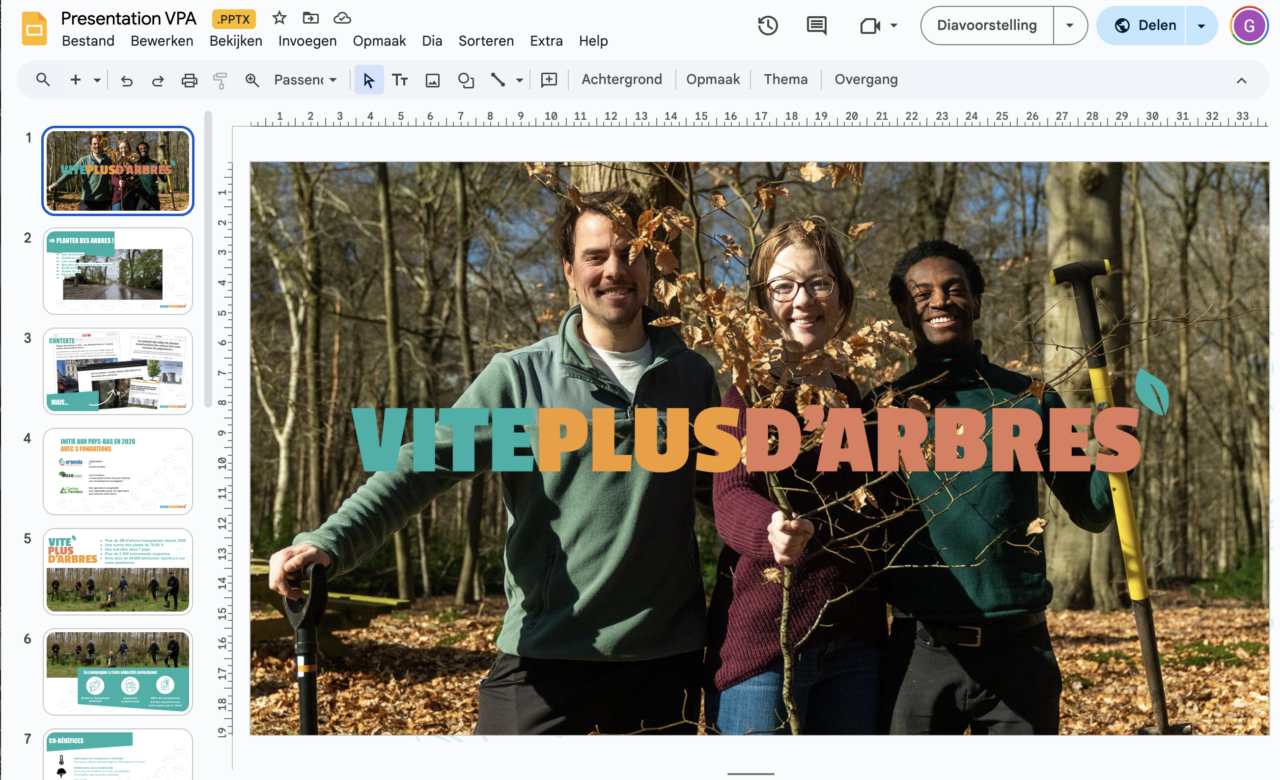Click the undo arrow icon
The width and height of the screenshot is (1280, 780).
(126, 80)
